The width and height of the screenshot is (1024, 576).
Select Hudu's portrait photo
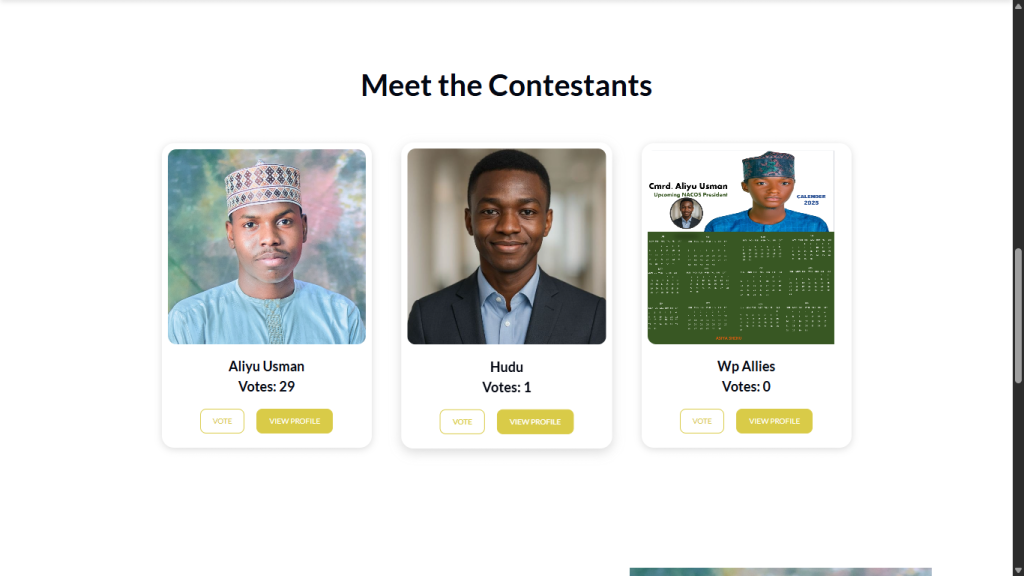[507, 247]
